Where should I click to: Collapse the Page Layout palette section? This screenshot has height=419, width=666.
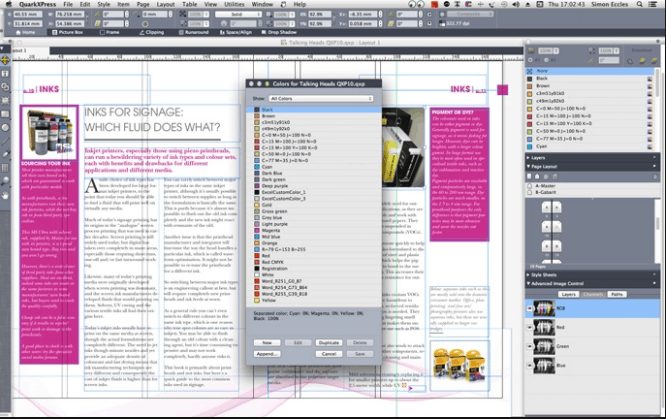click(x=528, y=166)
